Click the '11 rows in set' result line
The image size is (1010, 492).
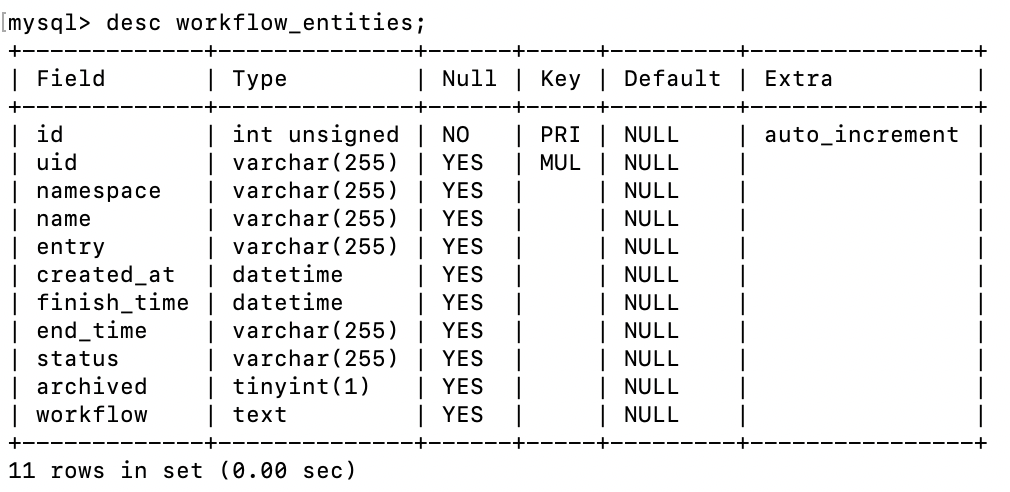181,470
